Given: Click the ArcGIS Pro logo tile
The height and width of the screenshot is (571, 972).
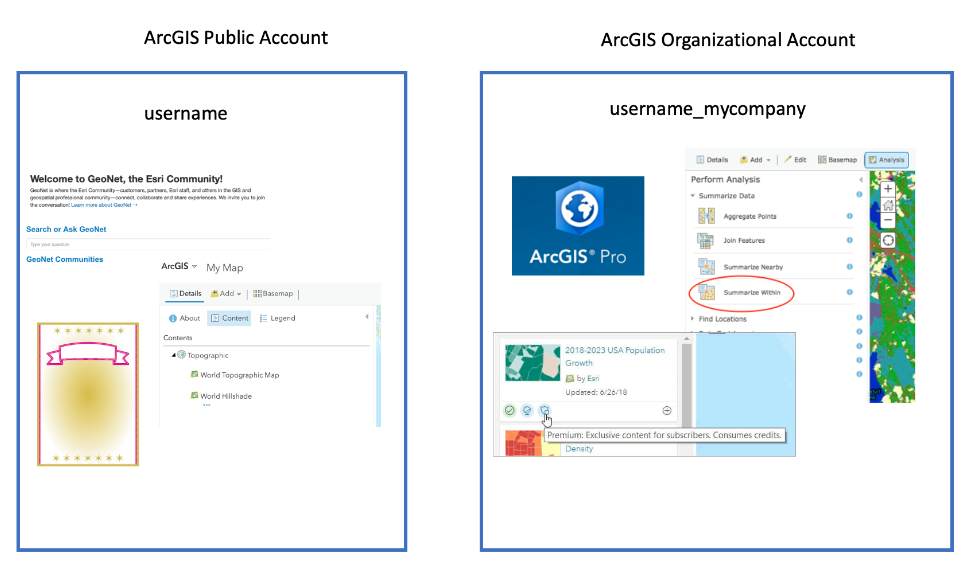Looking at the screenshot, I should coord(578,226).
